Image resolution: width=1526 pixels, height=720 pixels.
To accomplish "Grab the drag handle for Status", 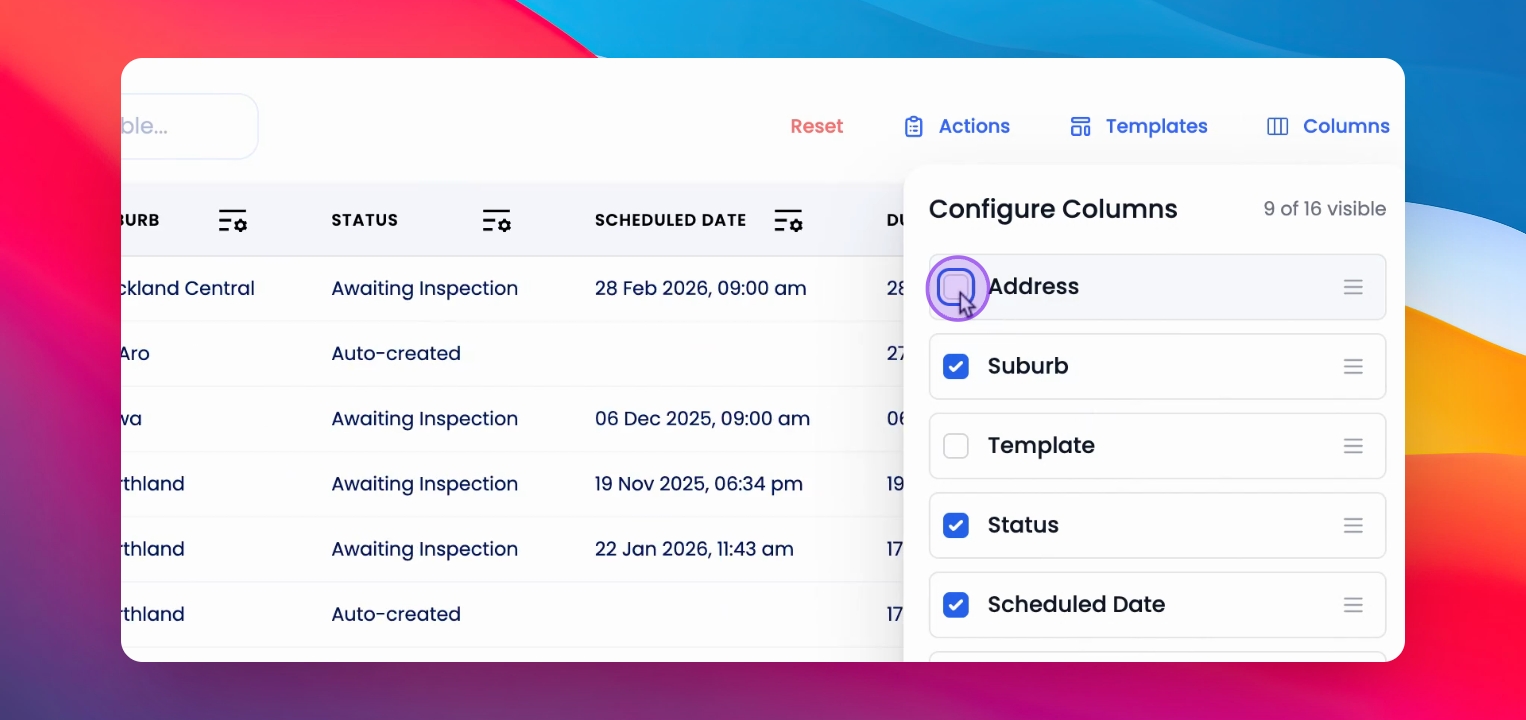I will [x=1353, y=525].
